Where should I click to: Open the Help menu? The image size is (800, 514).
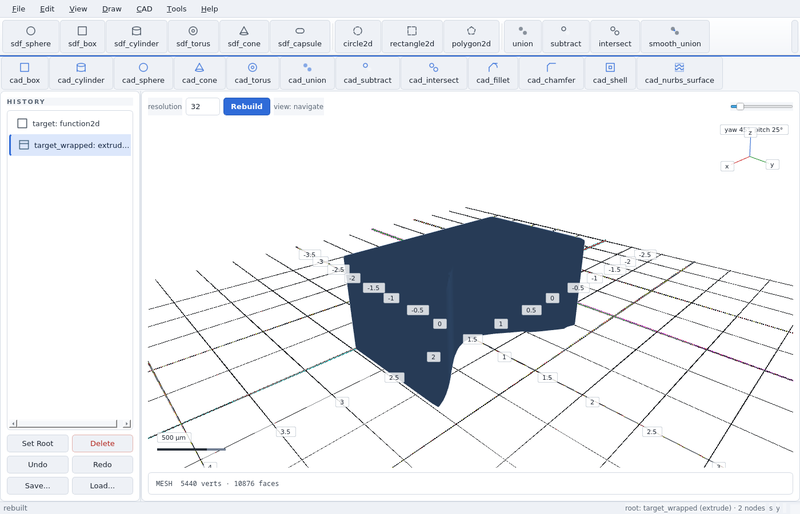(x=209, y=9)
